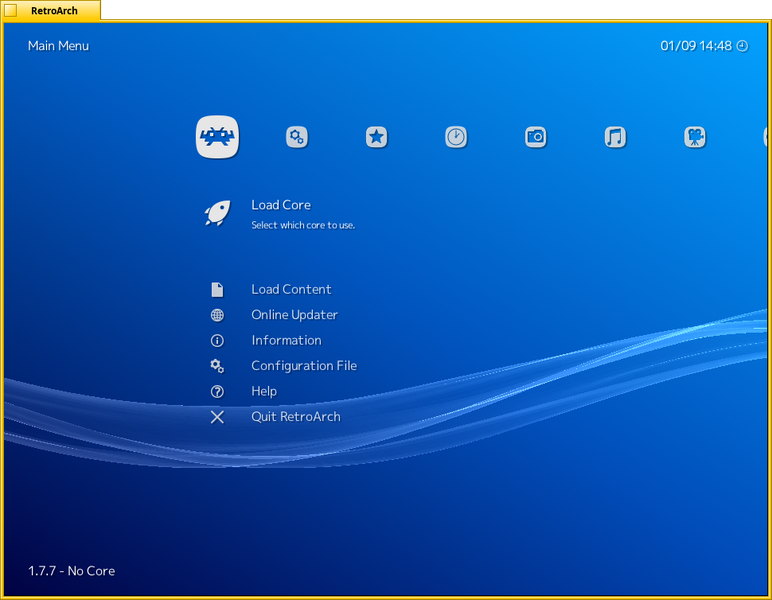Click the gears icon beside Configuration File
Screen dimensions: 772x600
tap(217, 366)
